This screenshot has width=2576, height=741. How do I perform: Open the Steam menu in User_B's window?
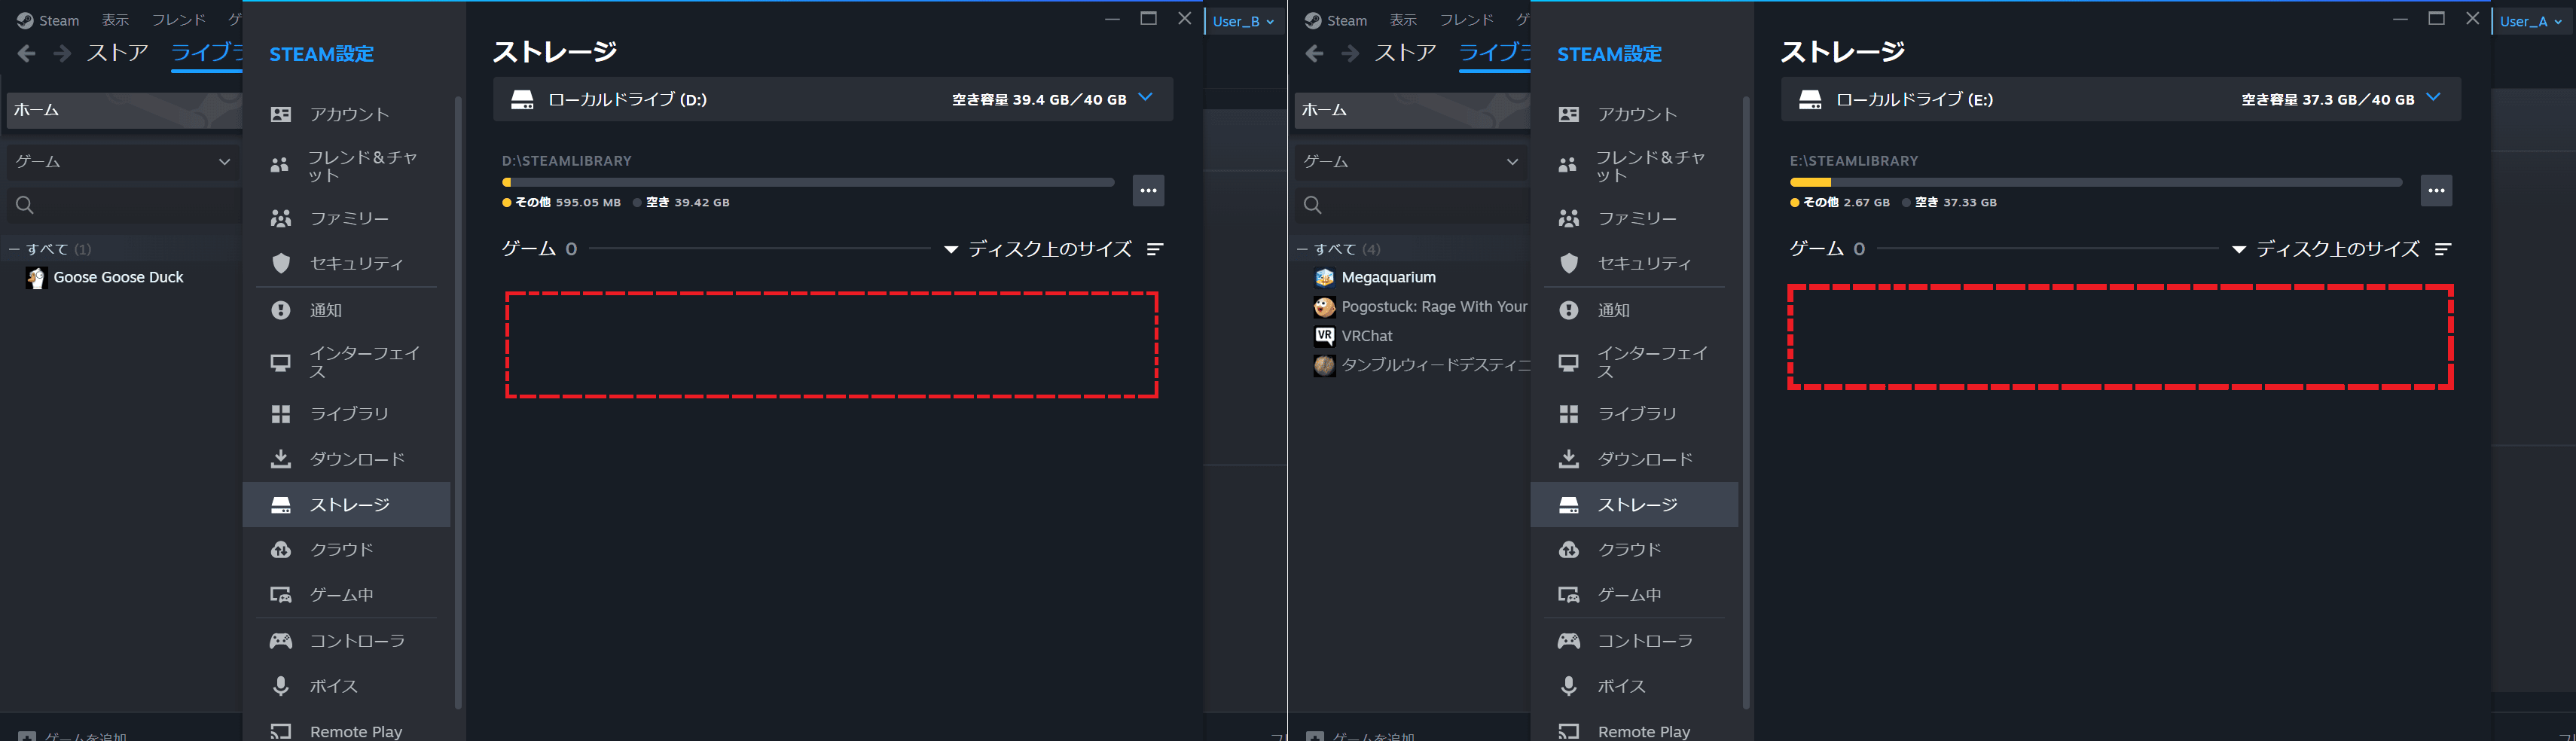[48, 21]
